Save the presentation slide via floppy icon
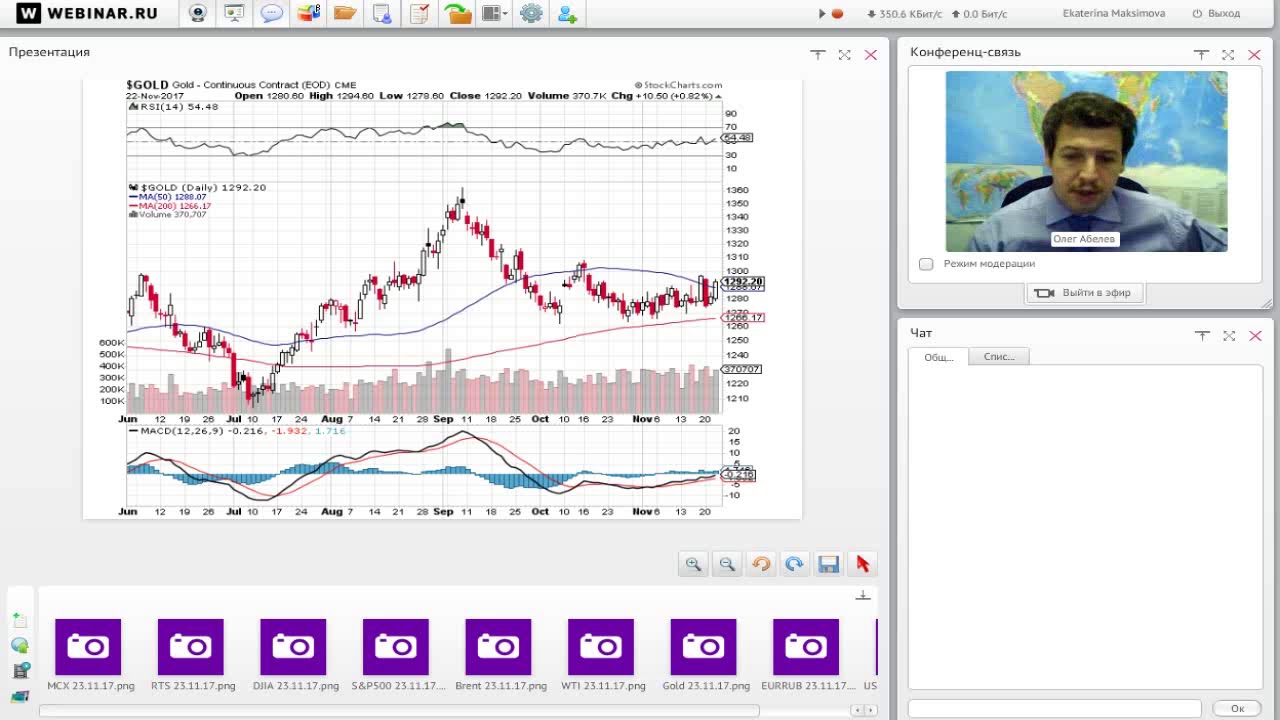This screenshot has width=1280, height=720. point(828,564)
